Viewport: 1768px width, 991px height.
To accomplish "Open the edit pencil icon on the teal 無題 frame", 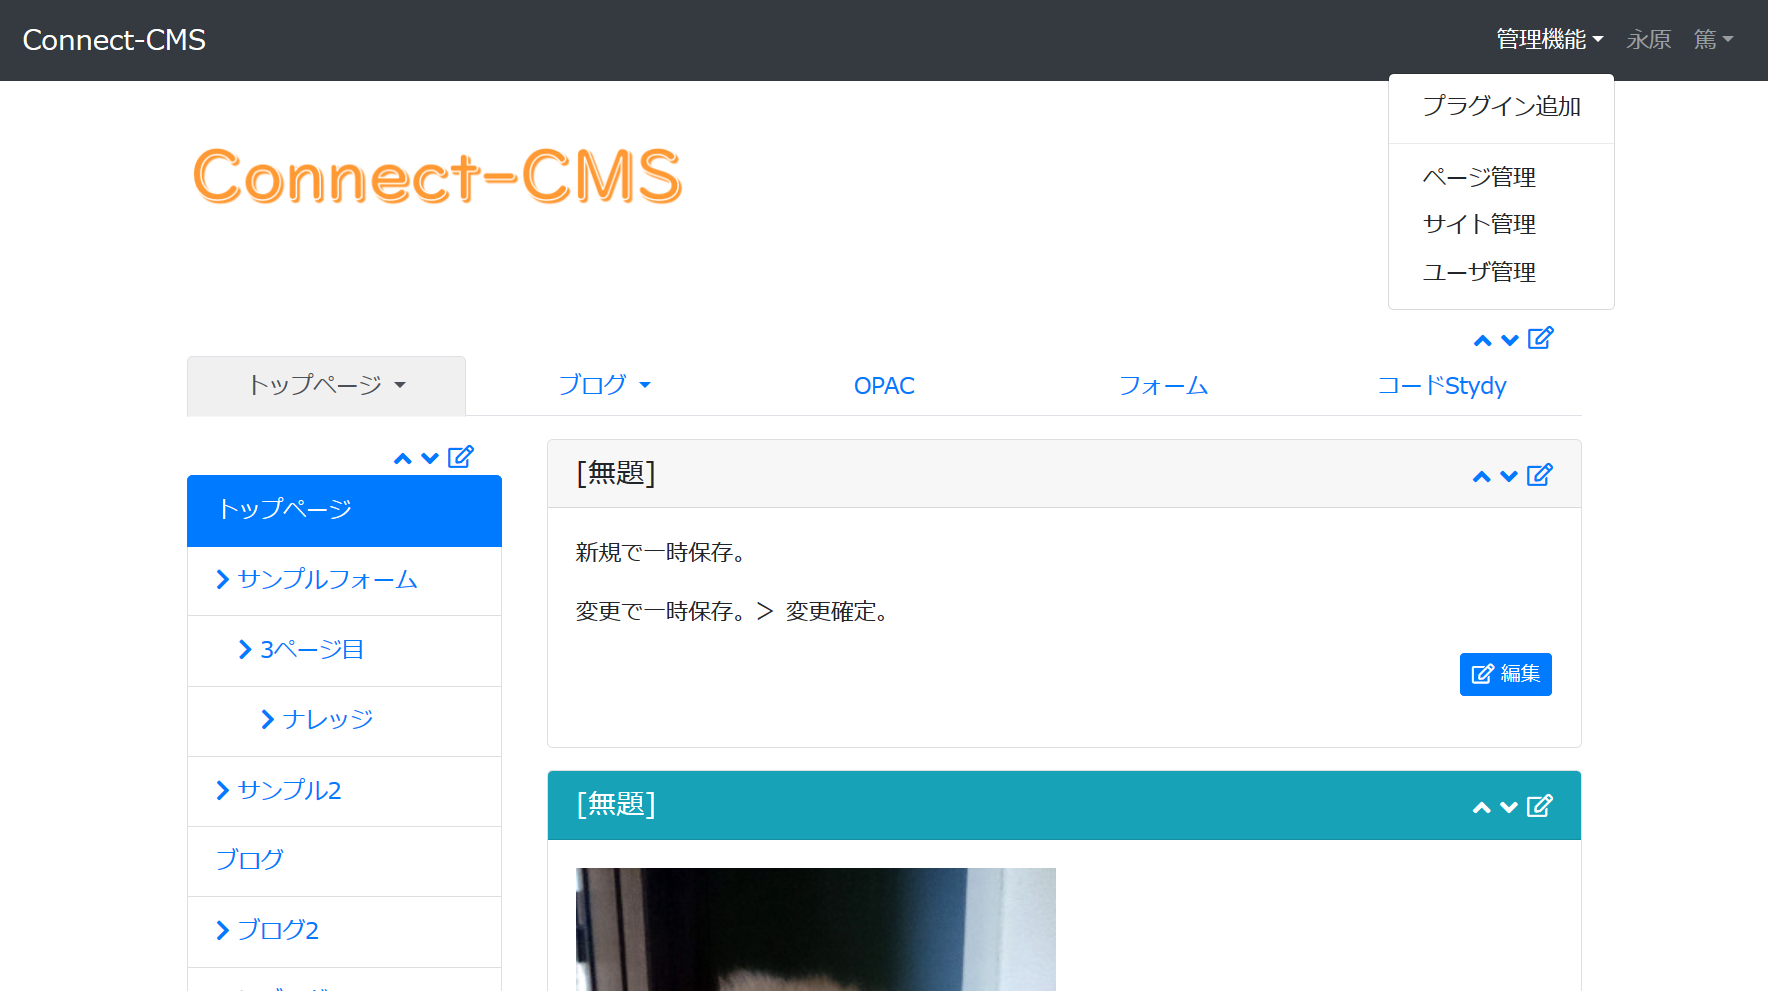I will [x=1540, y=805].
